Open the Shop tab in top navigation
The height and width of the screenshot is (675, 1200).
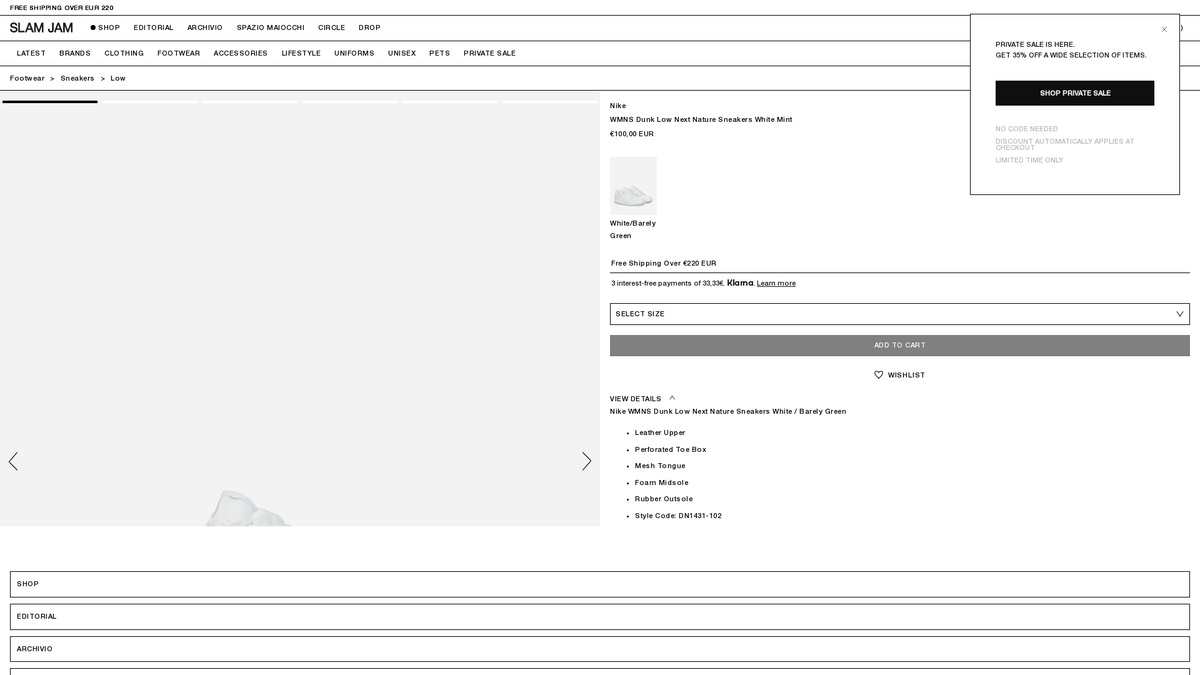pyautogui.click(x=105, y=28)
